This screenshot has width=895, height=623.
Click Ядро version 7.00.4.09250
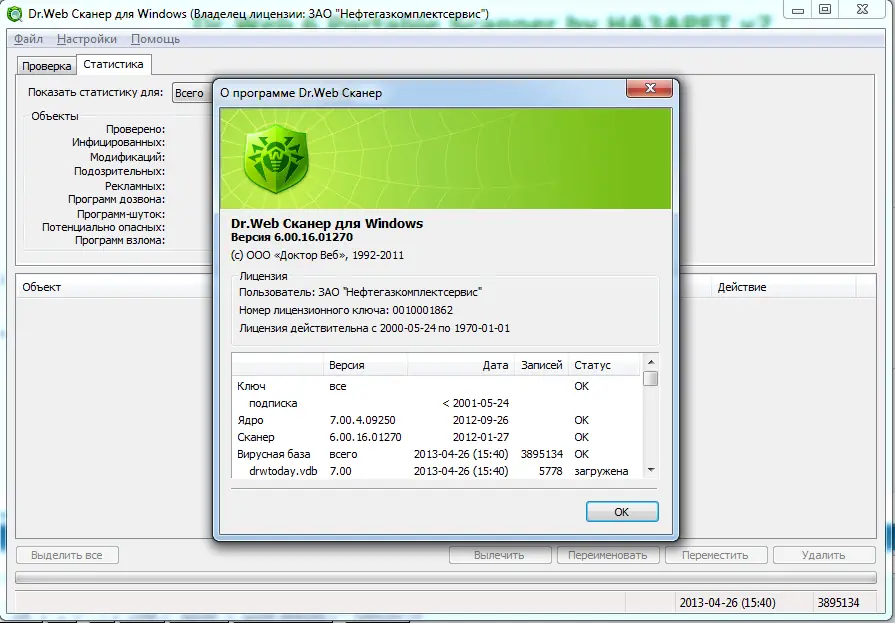pos(362,420)
